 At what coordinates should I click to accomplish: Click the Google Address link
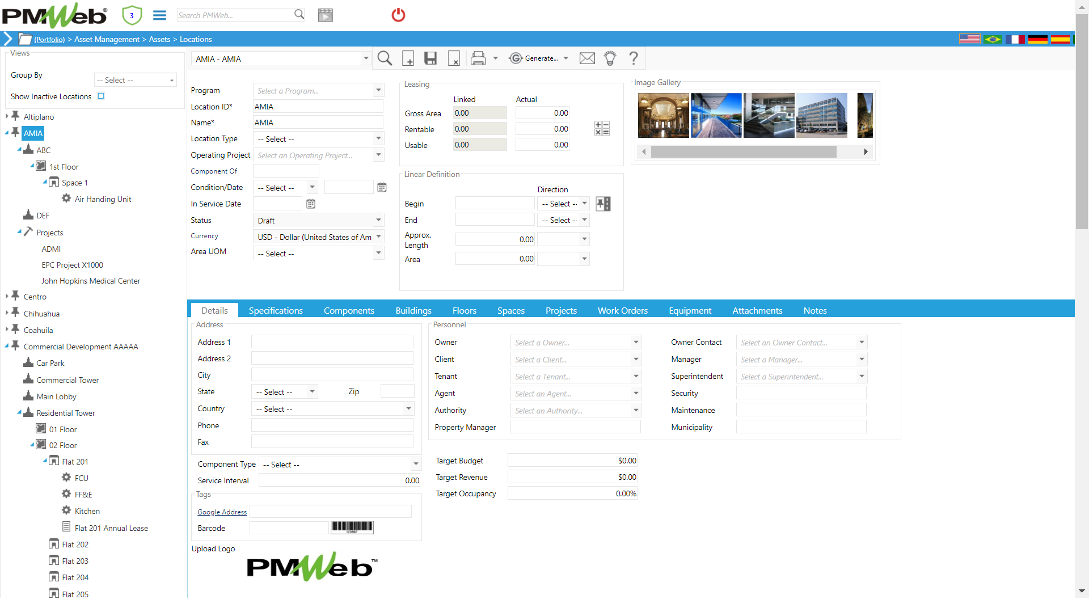[x=222, y=512]
